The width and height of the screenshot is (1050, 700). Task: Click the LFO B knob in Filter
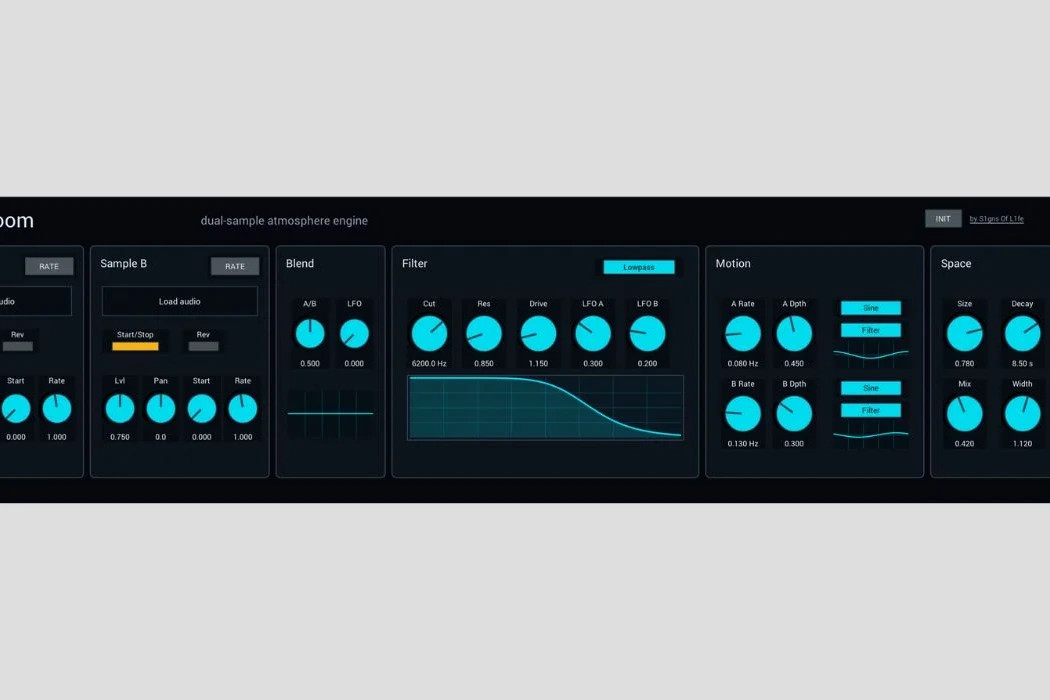(x=648, y=334)
